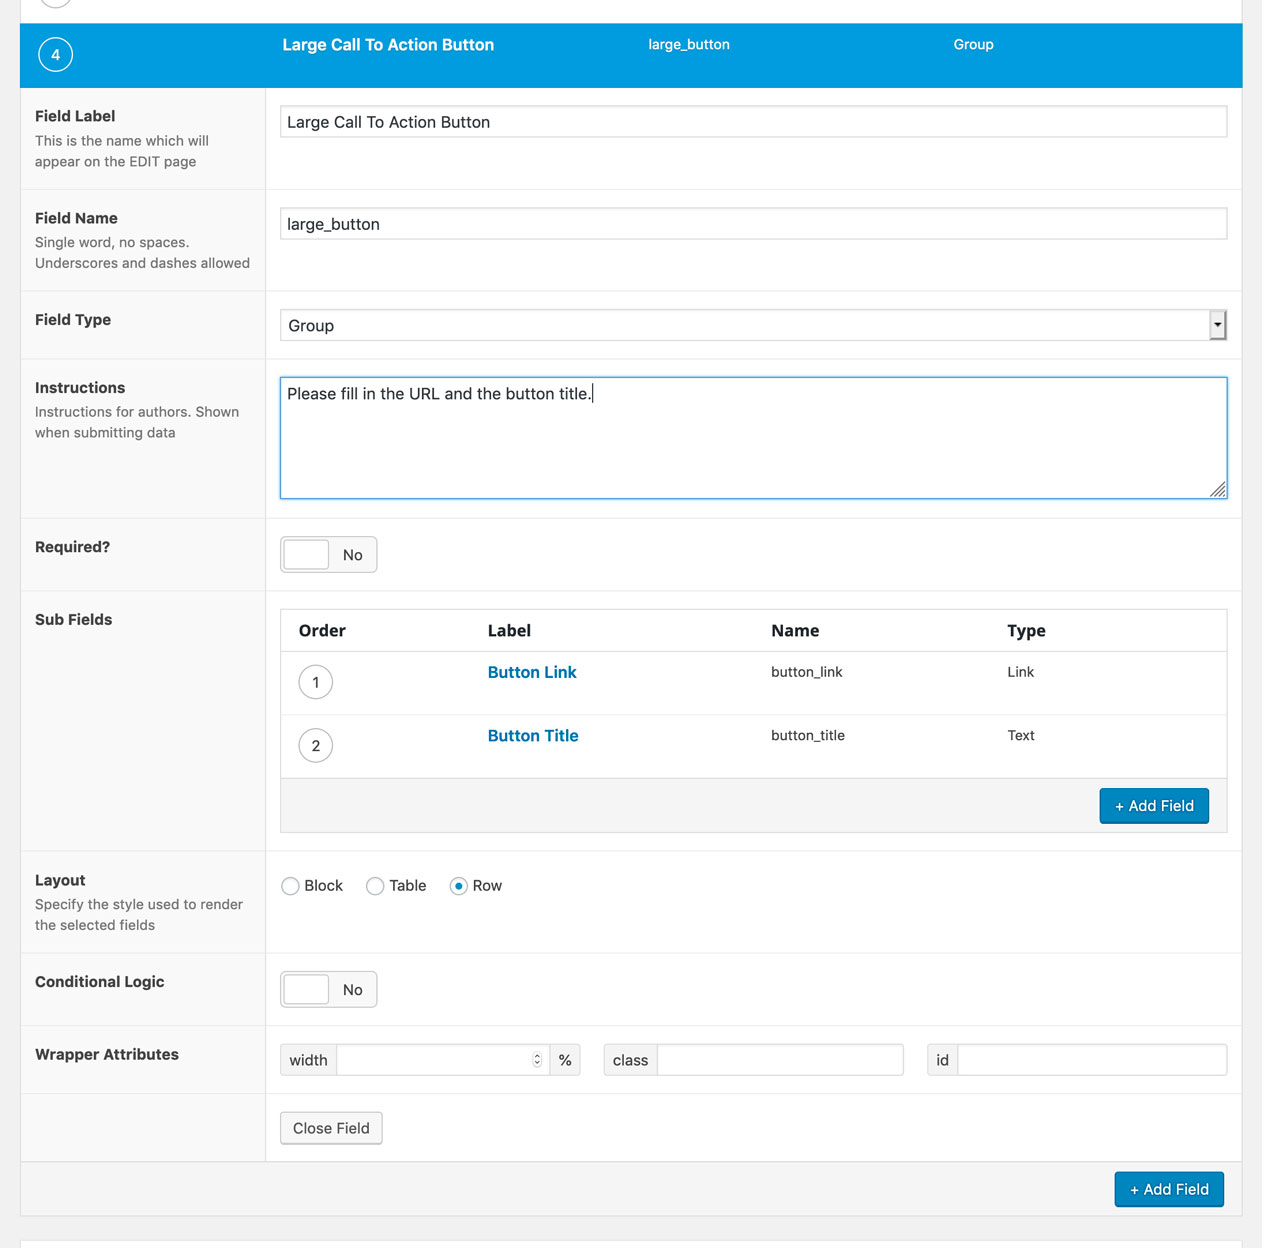Click the Name column header
The image size is (1262, 1248).
pyautogui.click(x=795, y=631)
